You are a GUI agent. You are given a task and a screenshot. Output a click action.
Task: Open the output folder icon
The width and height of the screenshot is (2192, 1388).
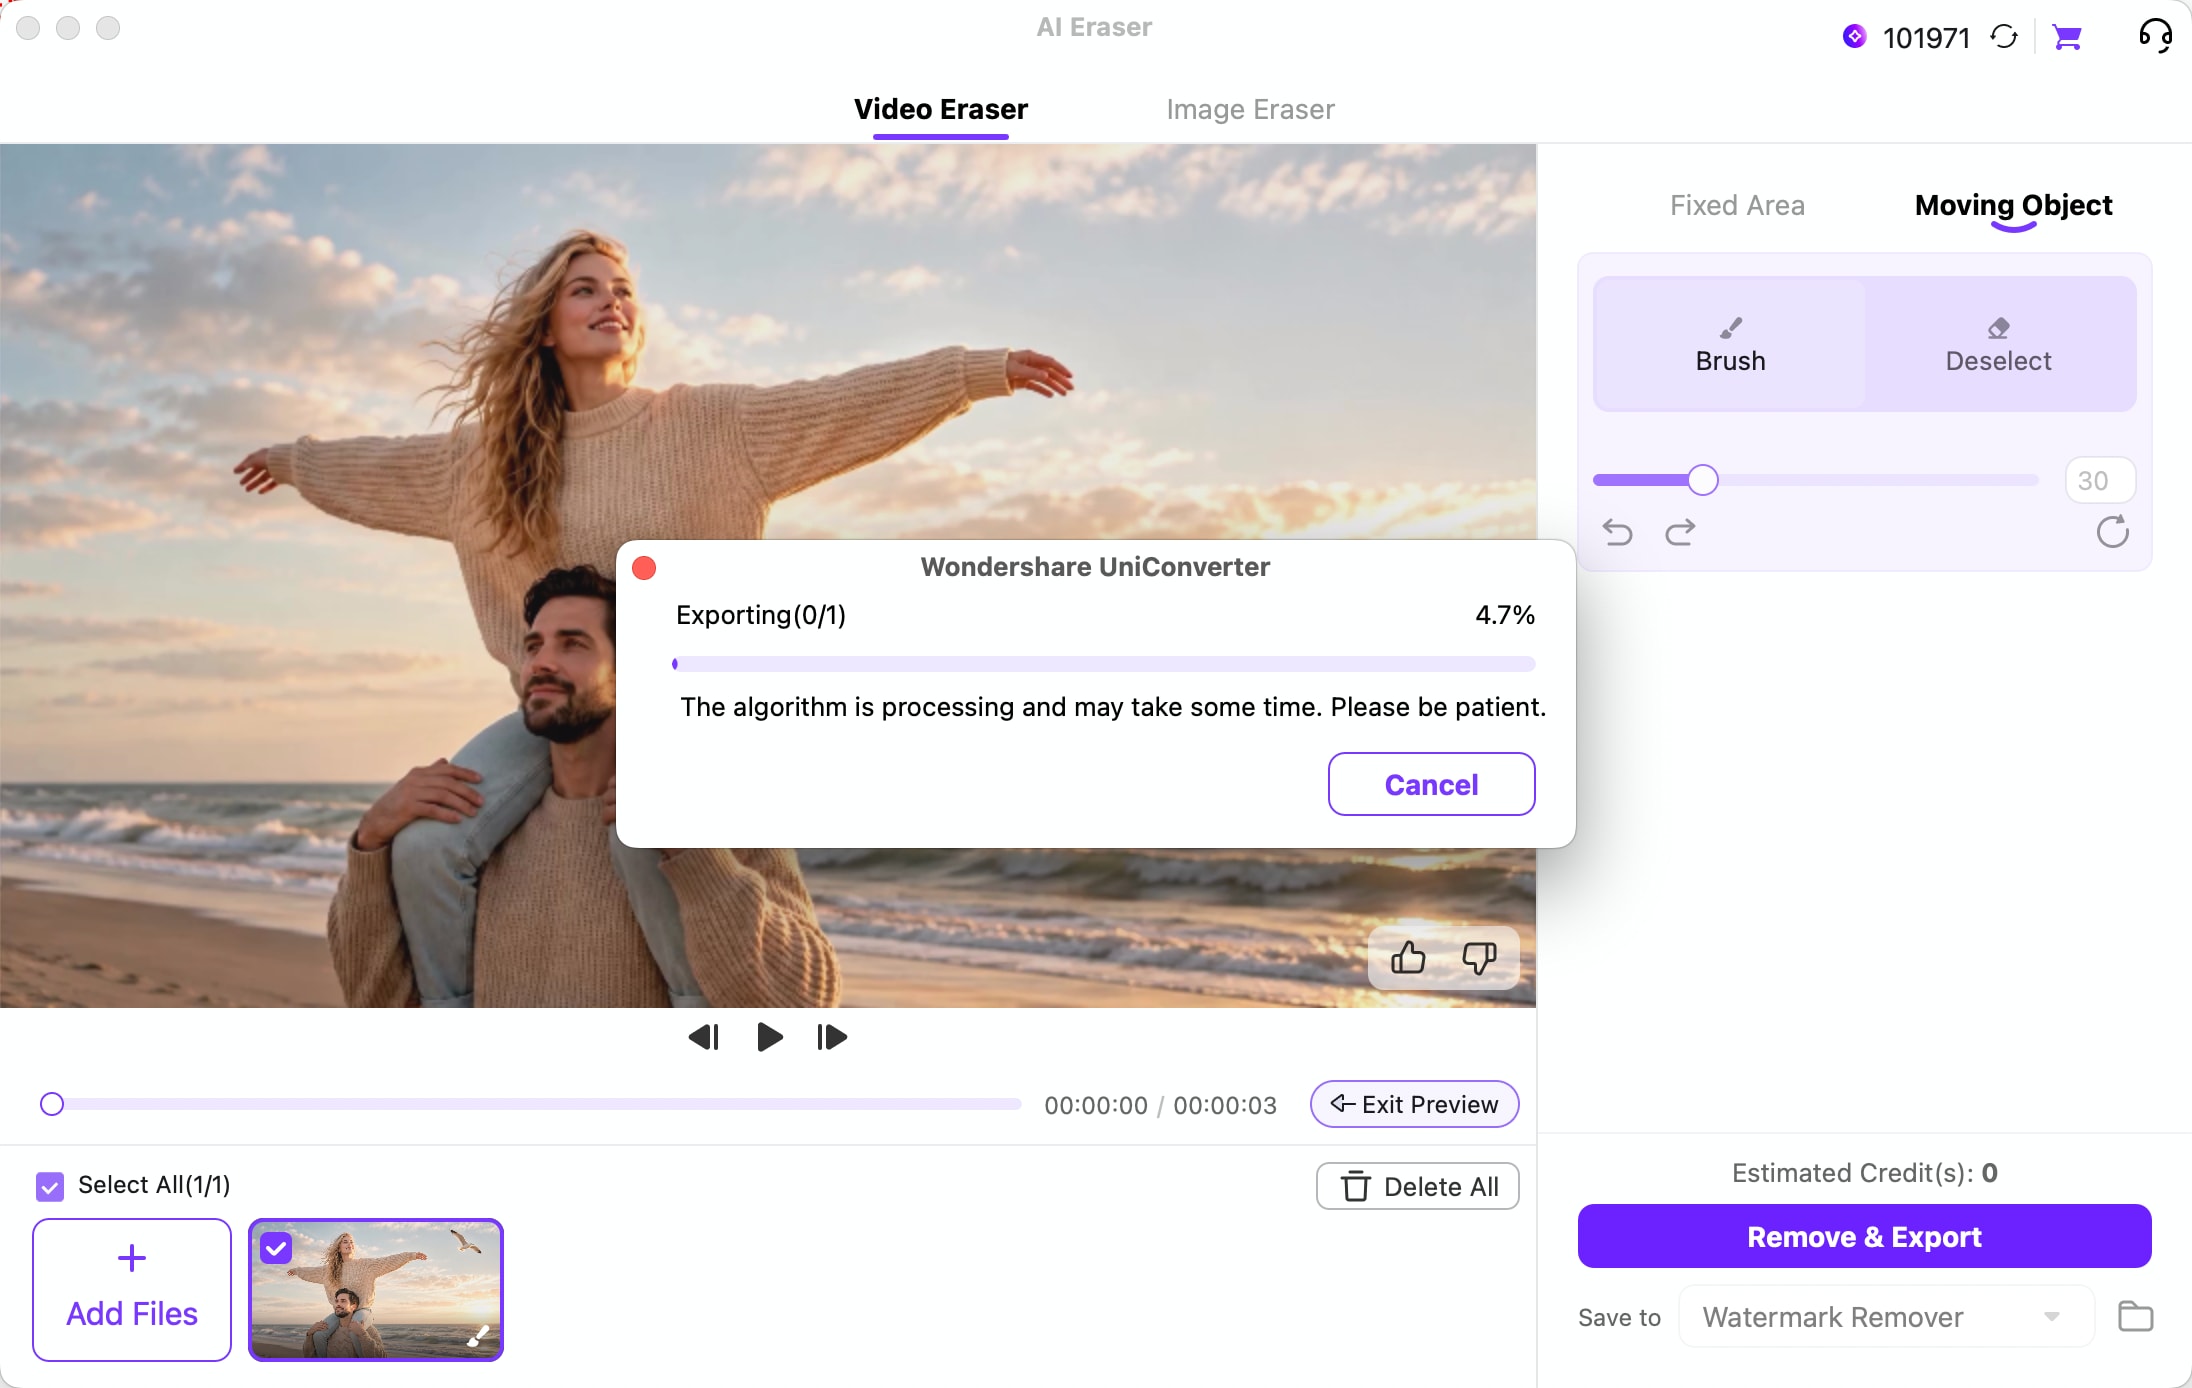pyautogui.click(x=2135, y=1316)
